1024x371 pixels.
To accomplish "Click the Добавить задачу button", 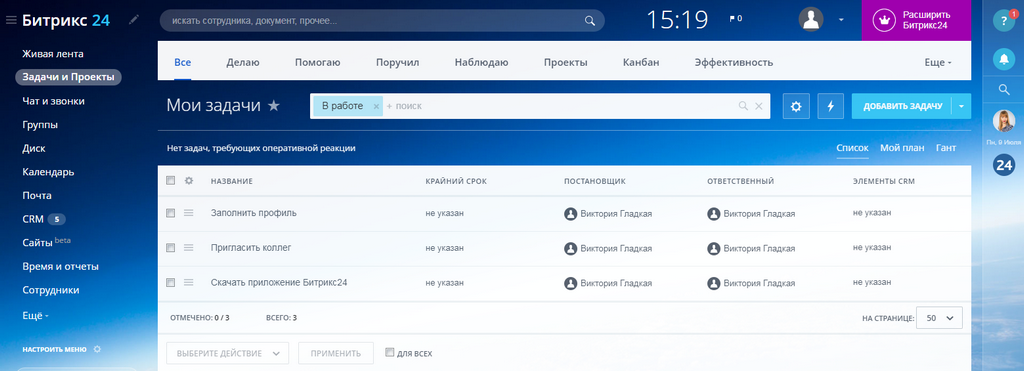I will (902, 106).
